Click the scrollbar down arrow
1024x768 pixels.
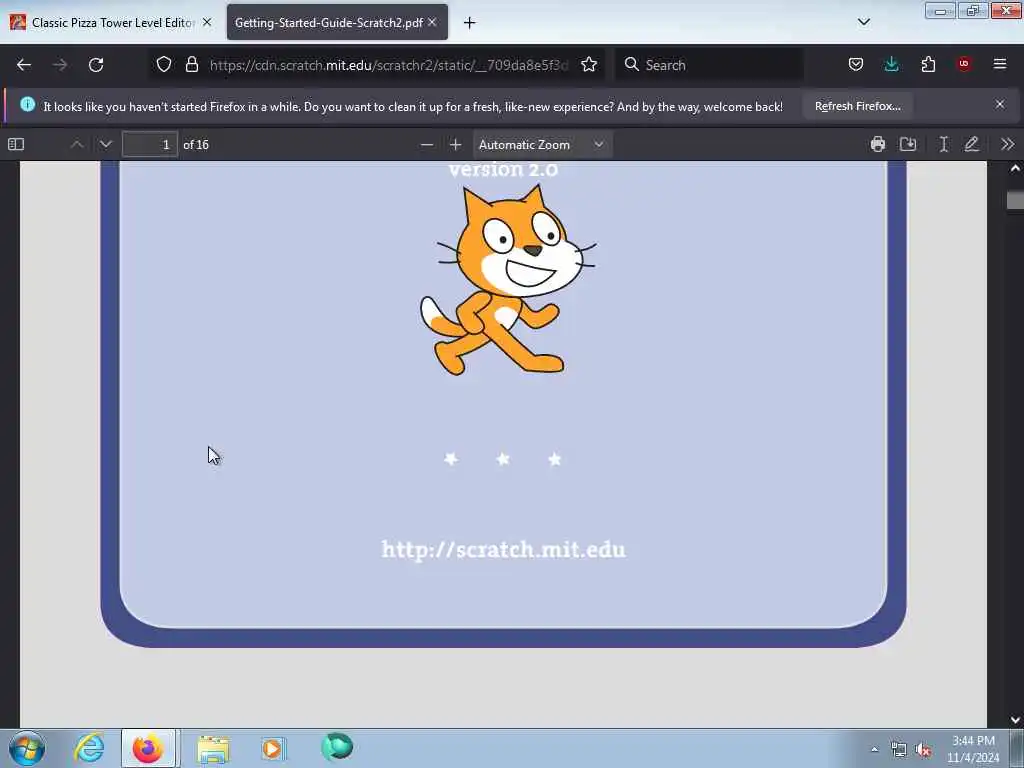[x=1015, y=720]
